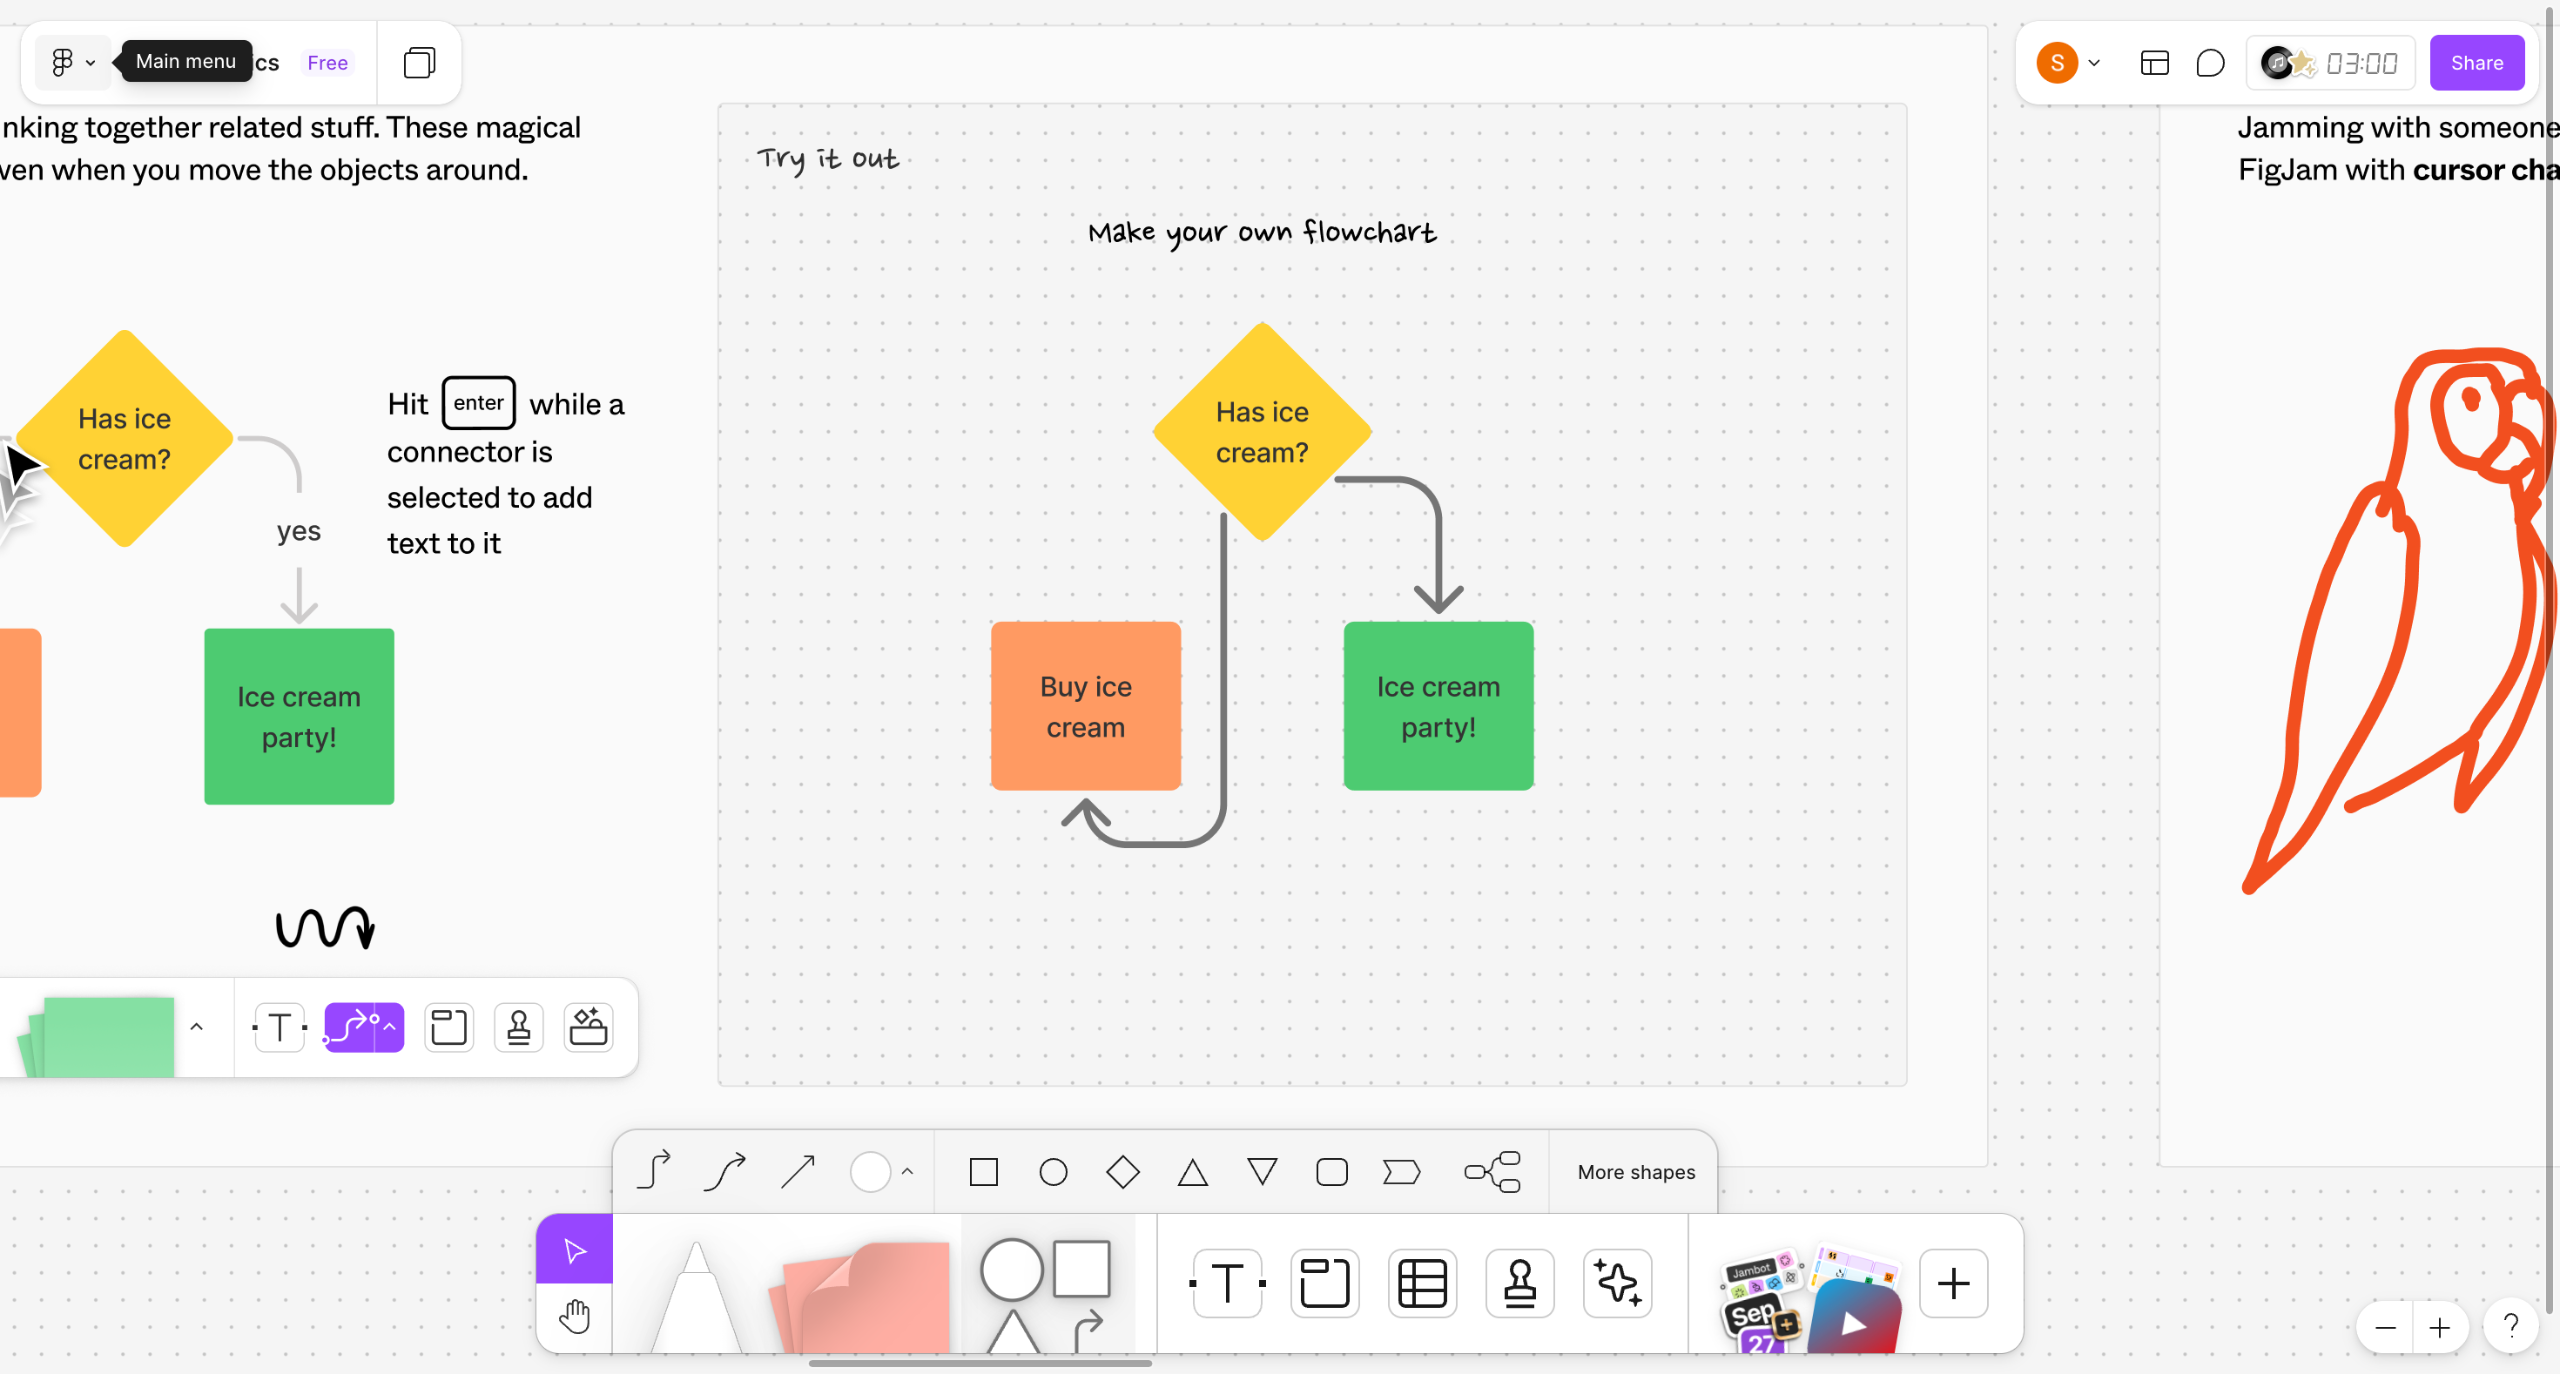Select the straight line arrow tool
2560x1374 pixels.
coord(797,1171)
